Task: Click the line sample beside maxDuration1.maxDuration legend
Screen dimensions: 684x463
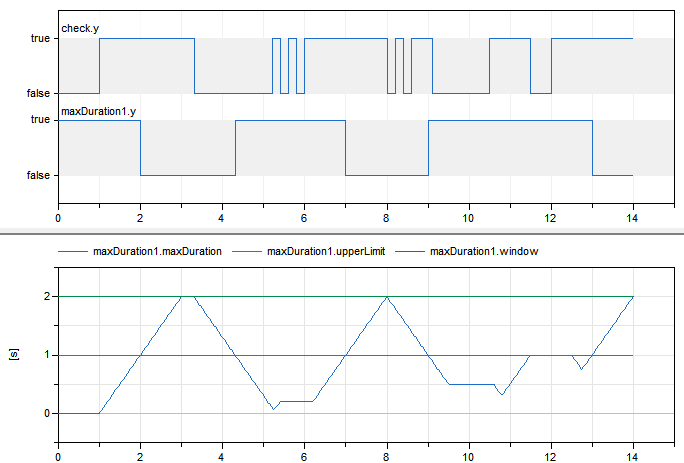Action: coord(73,251)
